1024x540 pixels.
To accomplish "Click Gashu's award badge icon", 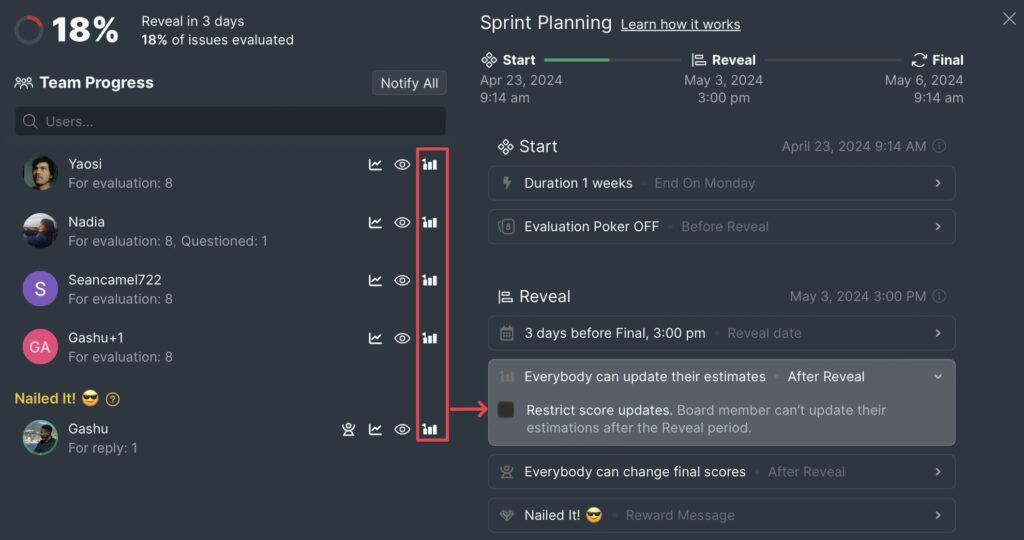I will coord(348,430).
